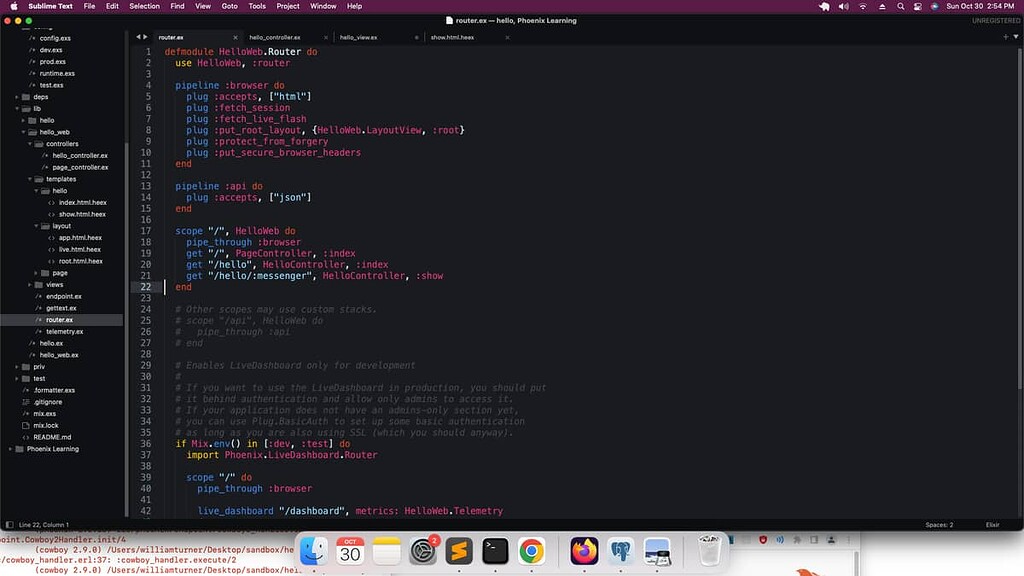Open the Goto menu
The width and height of the screenshot is (1024, 576).
tap(230, 5)
